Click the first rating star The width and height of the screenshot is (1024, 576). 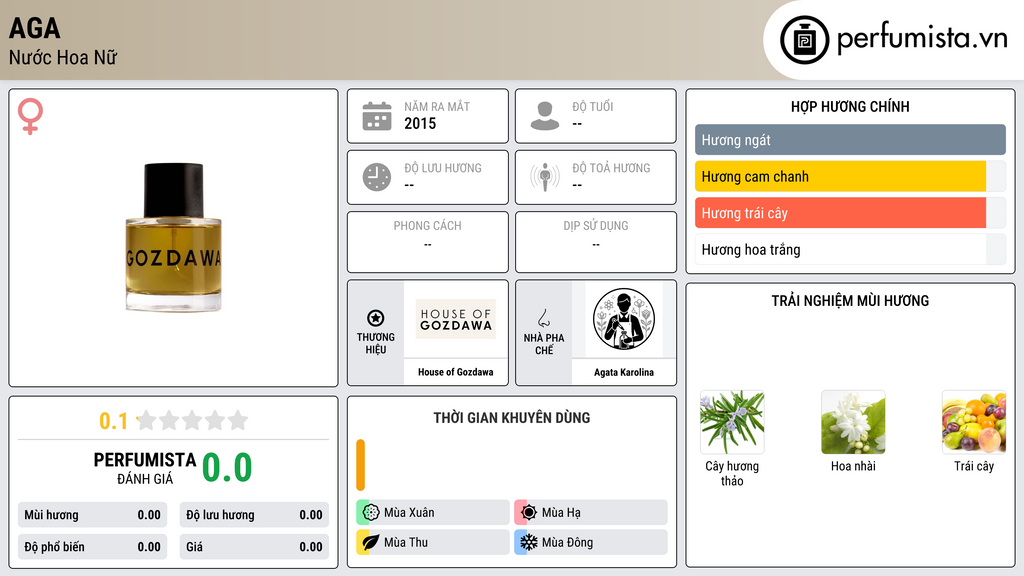pyautogui.click(x=147, y=420)
